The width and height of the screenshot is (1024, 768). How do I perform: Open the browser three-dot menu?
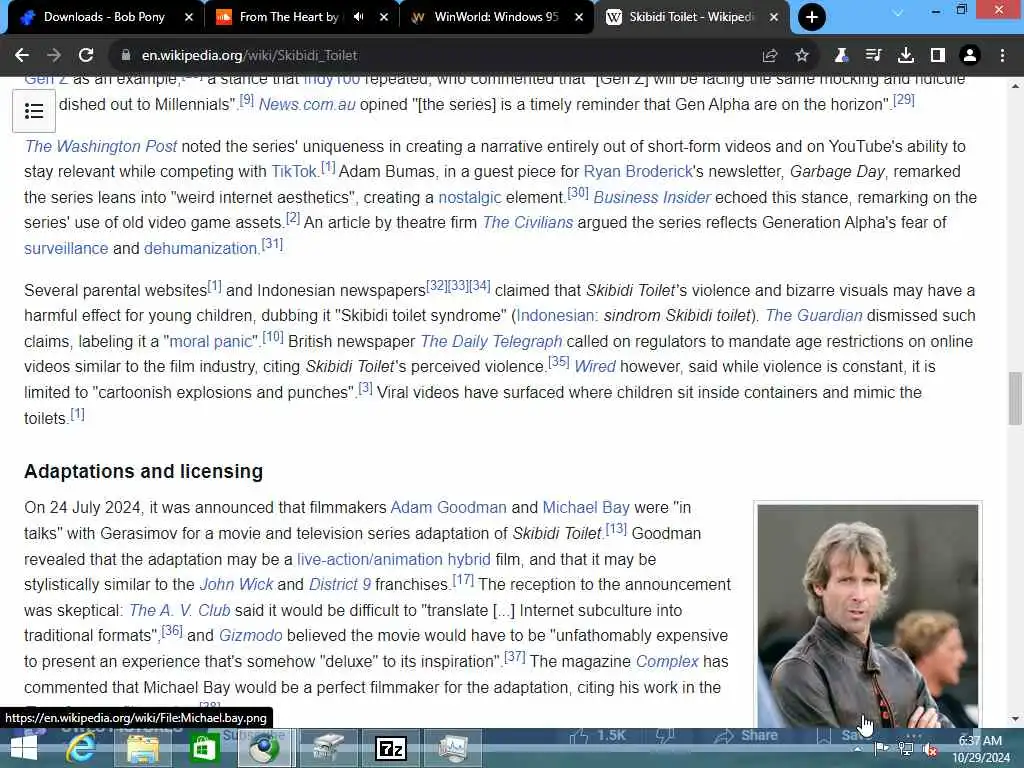[x=1002, y=56]
